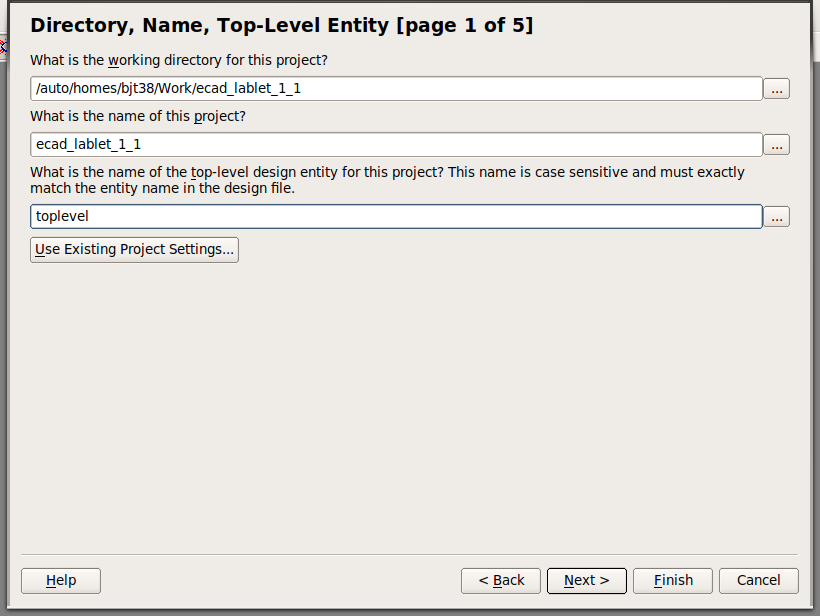Browse for the top-level design entity
The height and width of the screenshot is (616, 820).
(776, 217)
